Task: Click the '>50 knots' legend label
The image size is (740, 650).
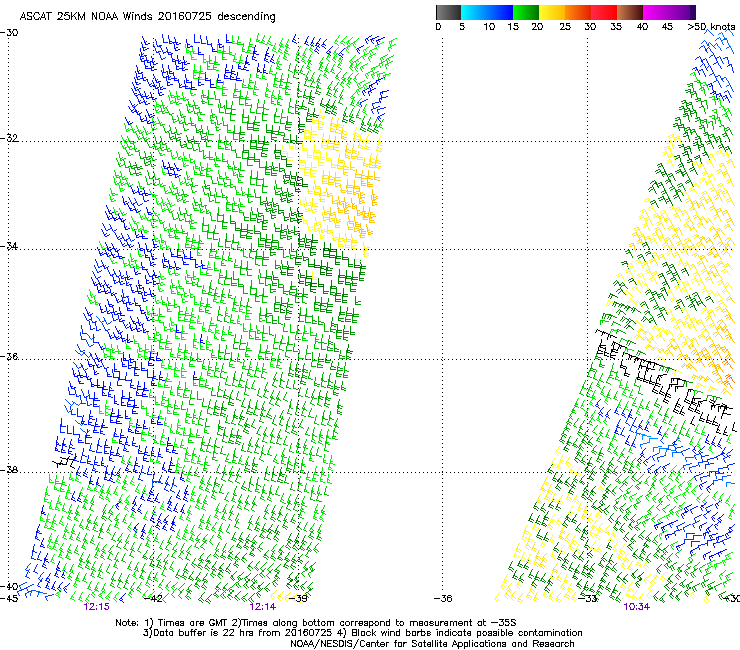Action: (x=711, y=27)
